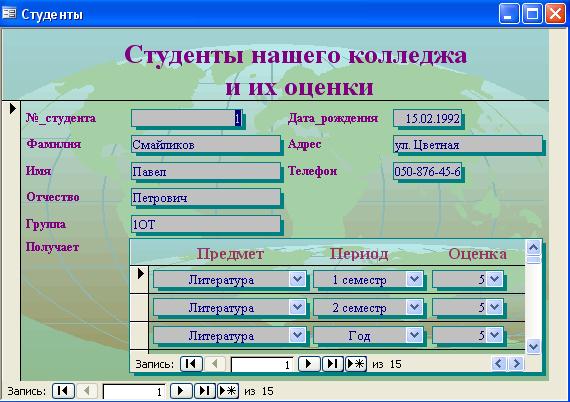Viewport: 570px width, 402px height.
Task: Click the Группа field with 1ОТ
Action: 206,224
